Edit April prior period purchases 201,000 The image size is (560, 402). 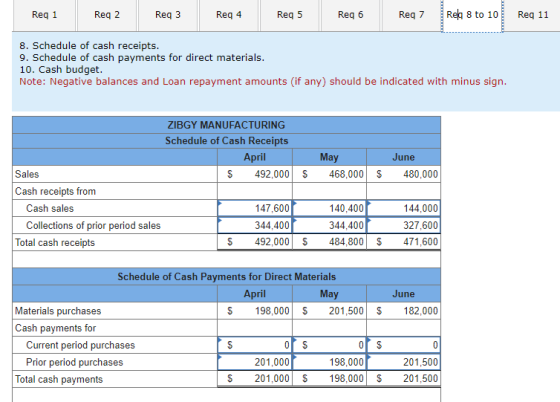coord(255,362)
